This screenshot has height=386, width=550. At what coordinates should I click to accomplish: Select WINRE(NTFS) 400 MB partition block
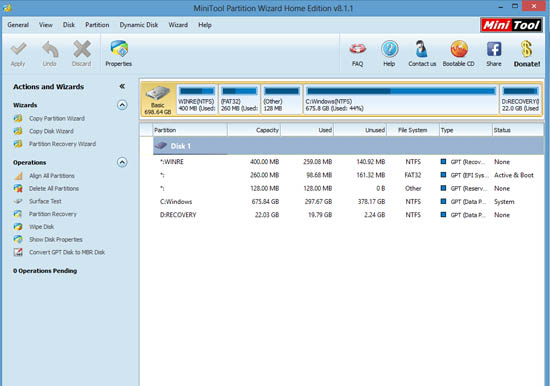click(196, 100)
